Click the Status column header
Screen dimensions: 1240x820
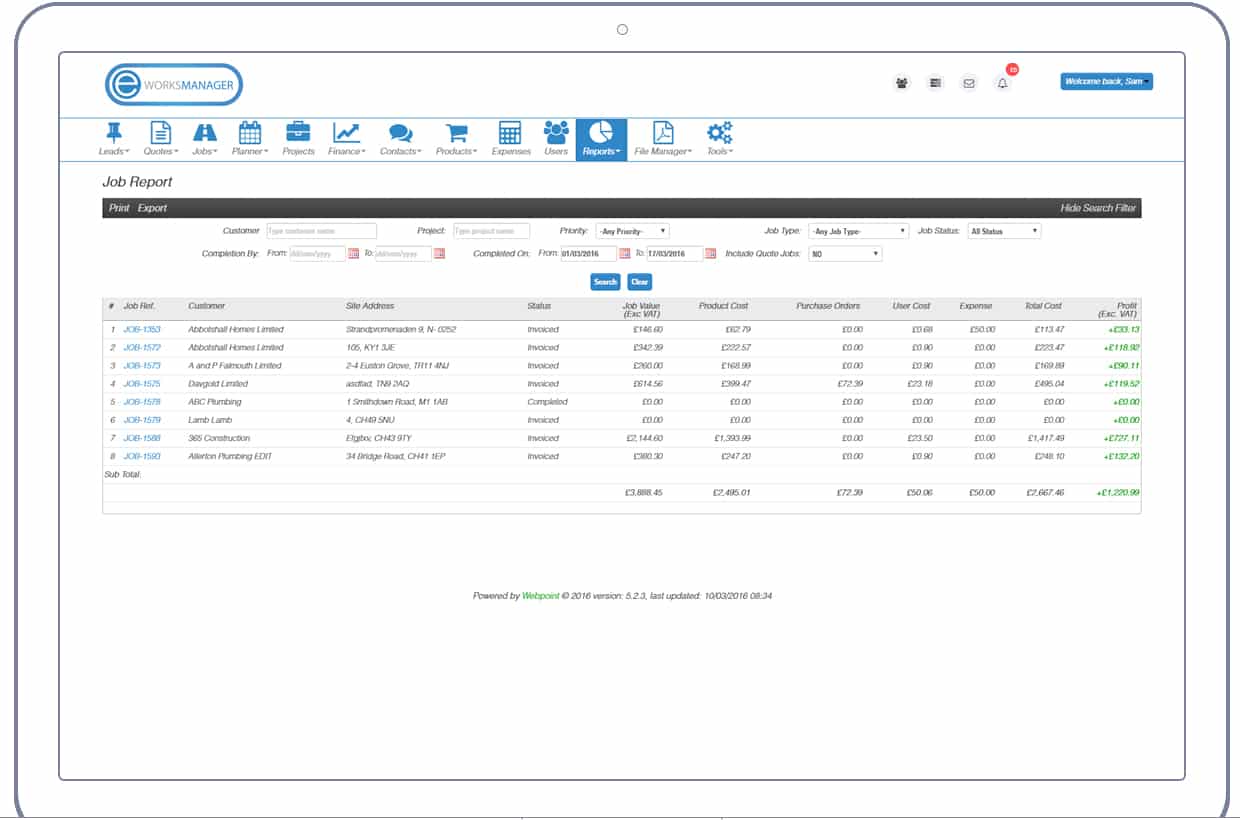(x=539, y=306)
